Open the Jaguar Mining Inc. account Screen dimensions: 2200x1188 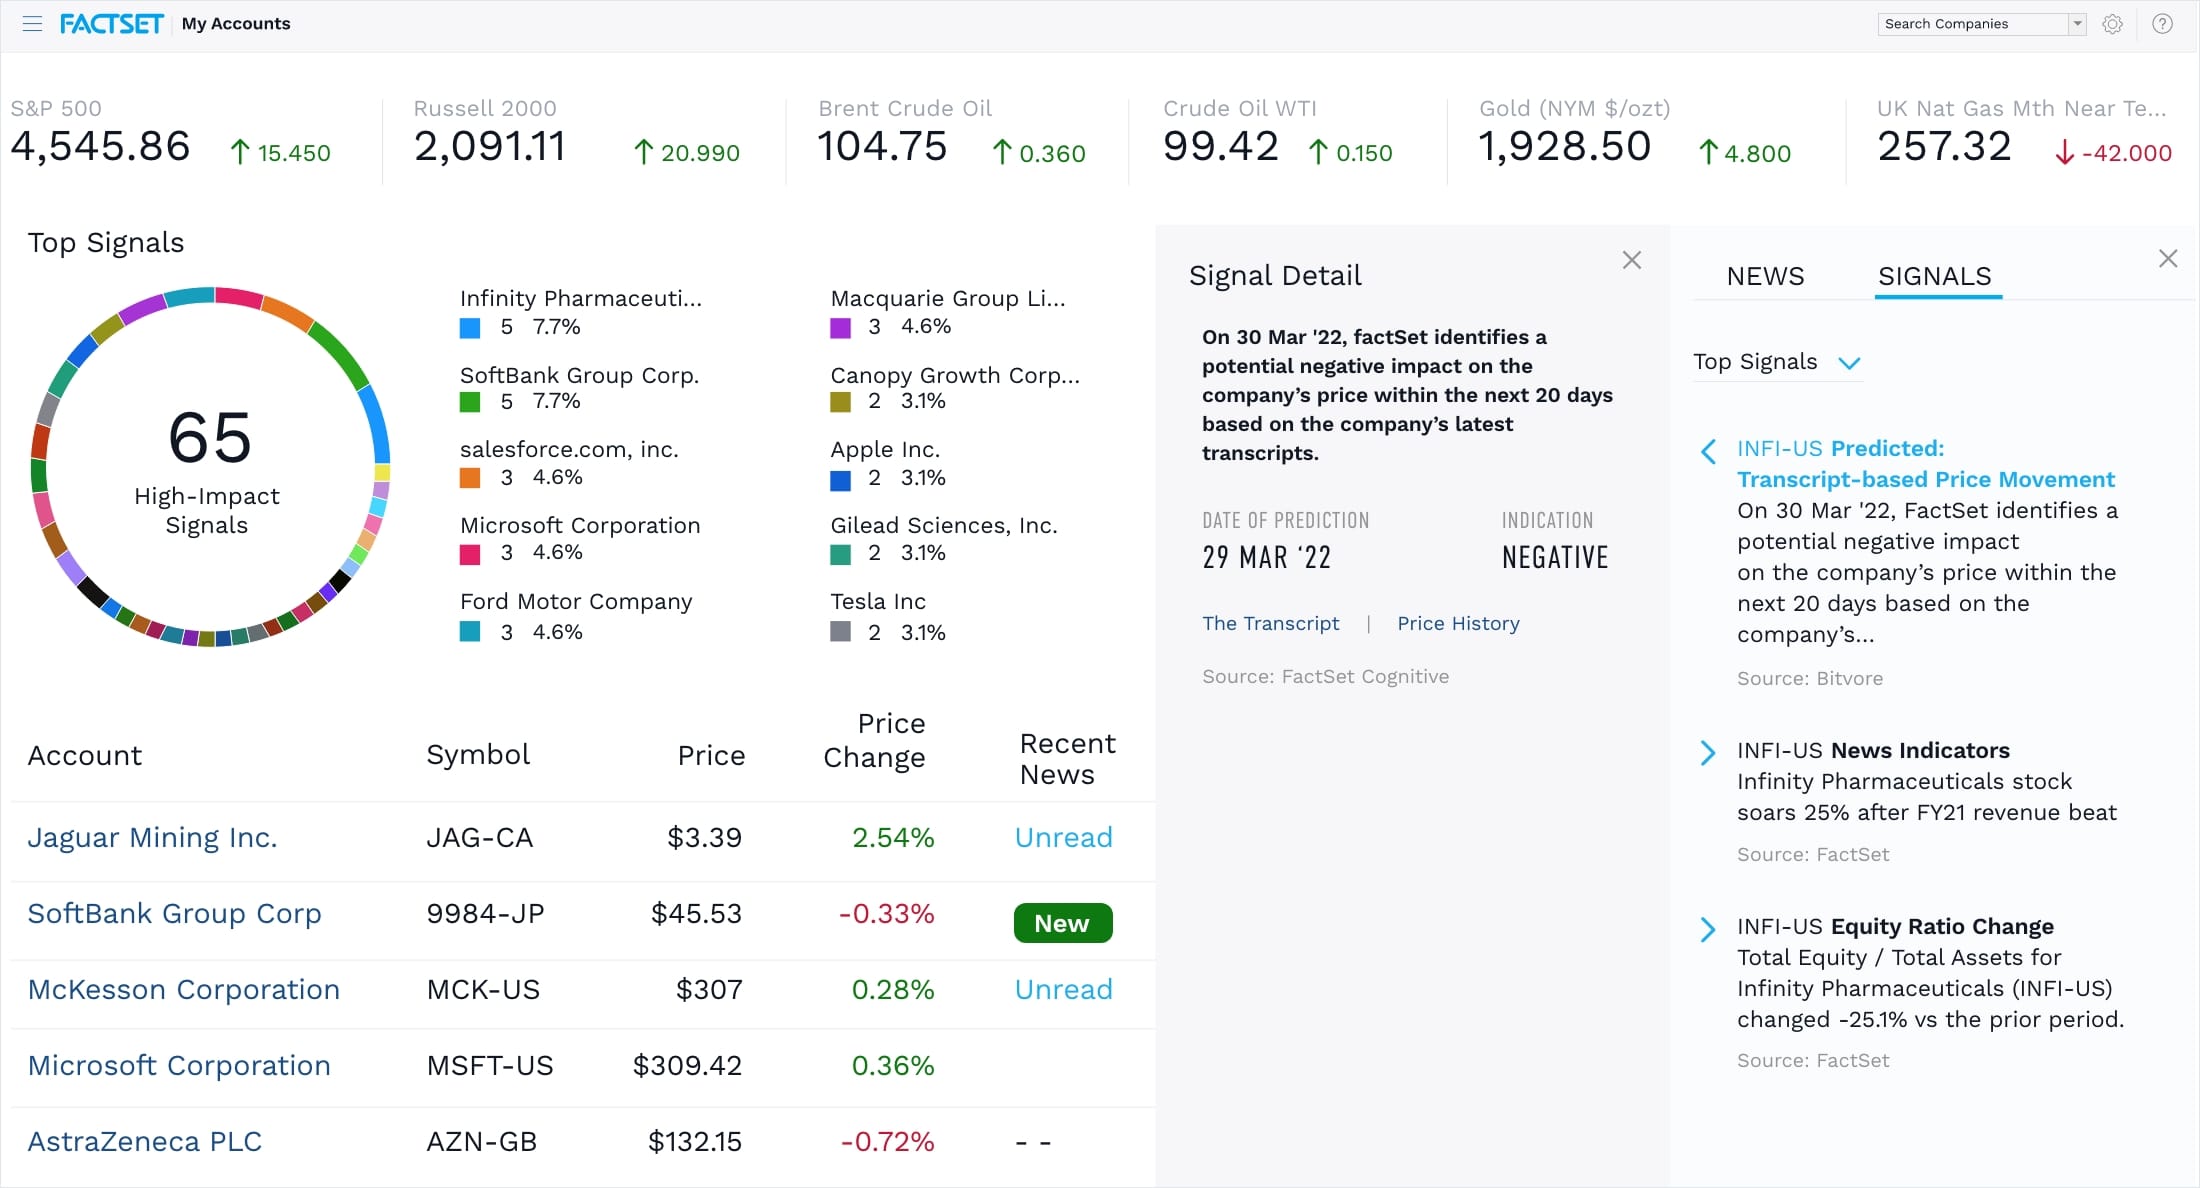coord(152,837)
